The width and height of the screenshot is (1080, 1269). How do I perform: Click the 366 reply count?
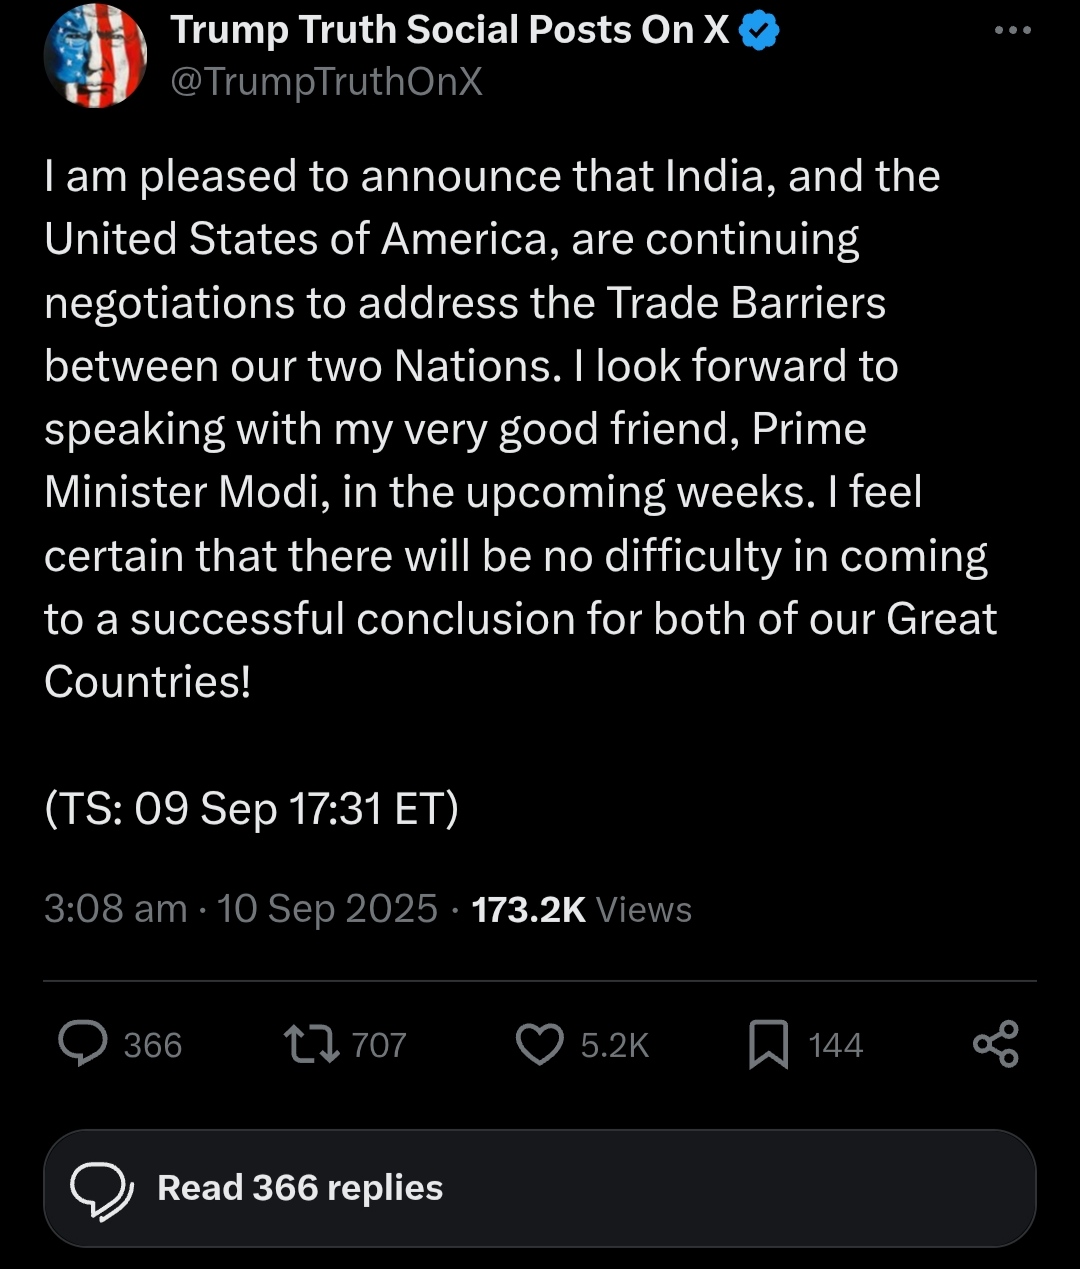pyautogui.click(x=153, y=1046)
